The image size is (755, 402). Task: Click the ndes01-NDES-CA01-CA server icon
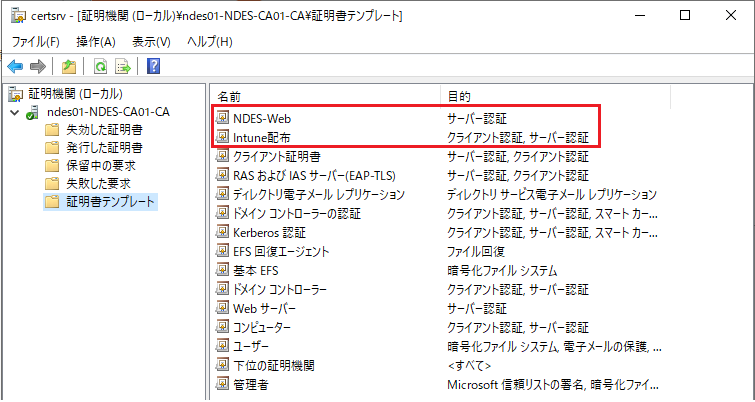click(x=33, y=113)
